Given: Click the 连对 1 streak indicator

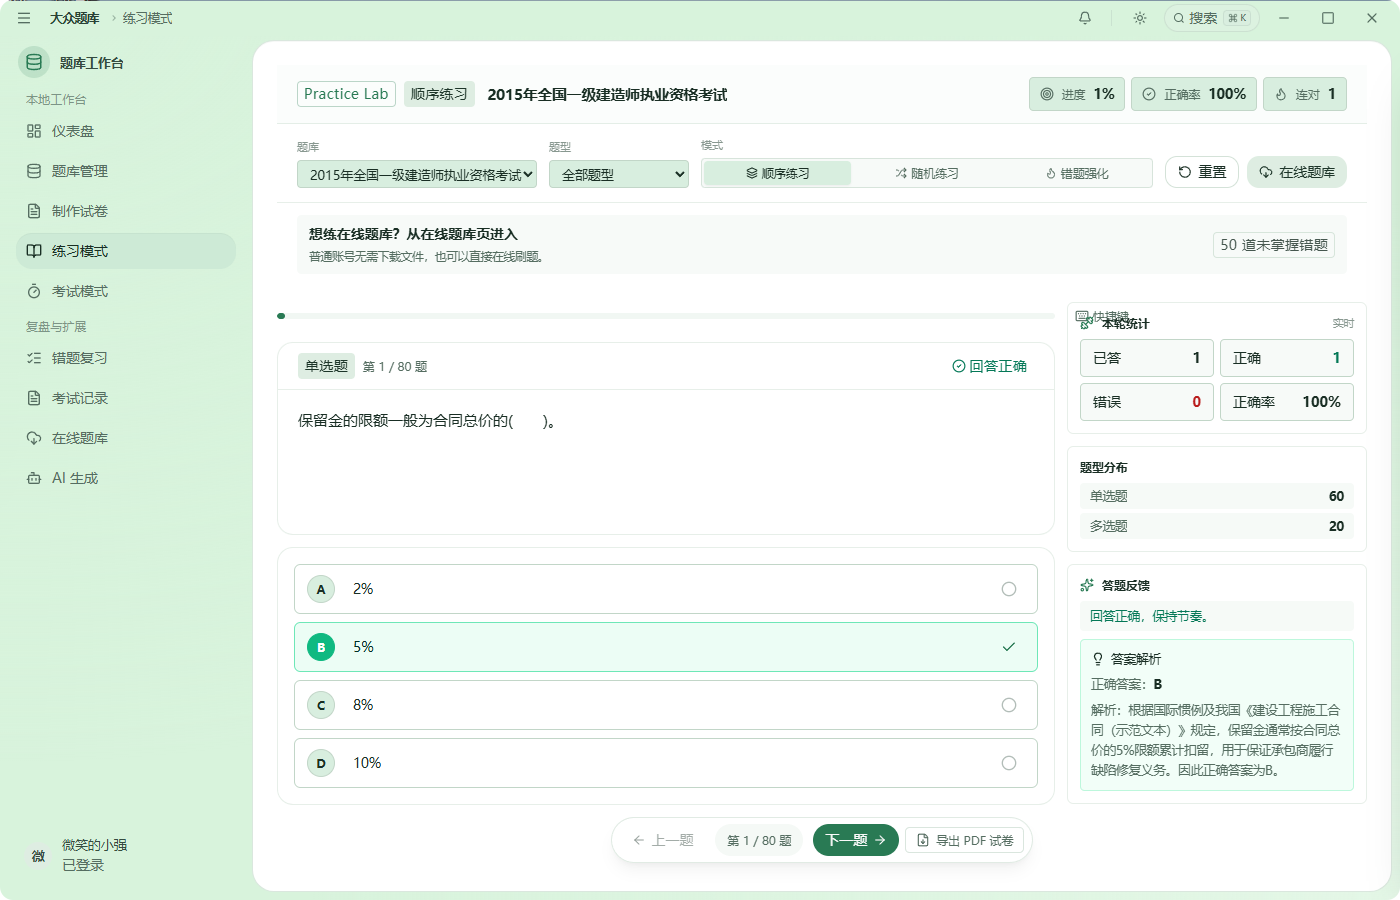Looking at the screenshot, I should pos(1305,94).
